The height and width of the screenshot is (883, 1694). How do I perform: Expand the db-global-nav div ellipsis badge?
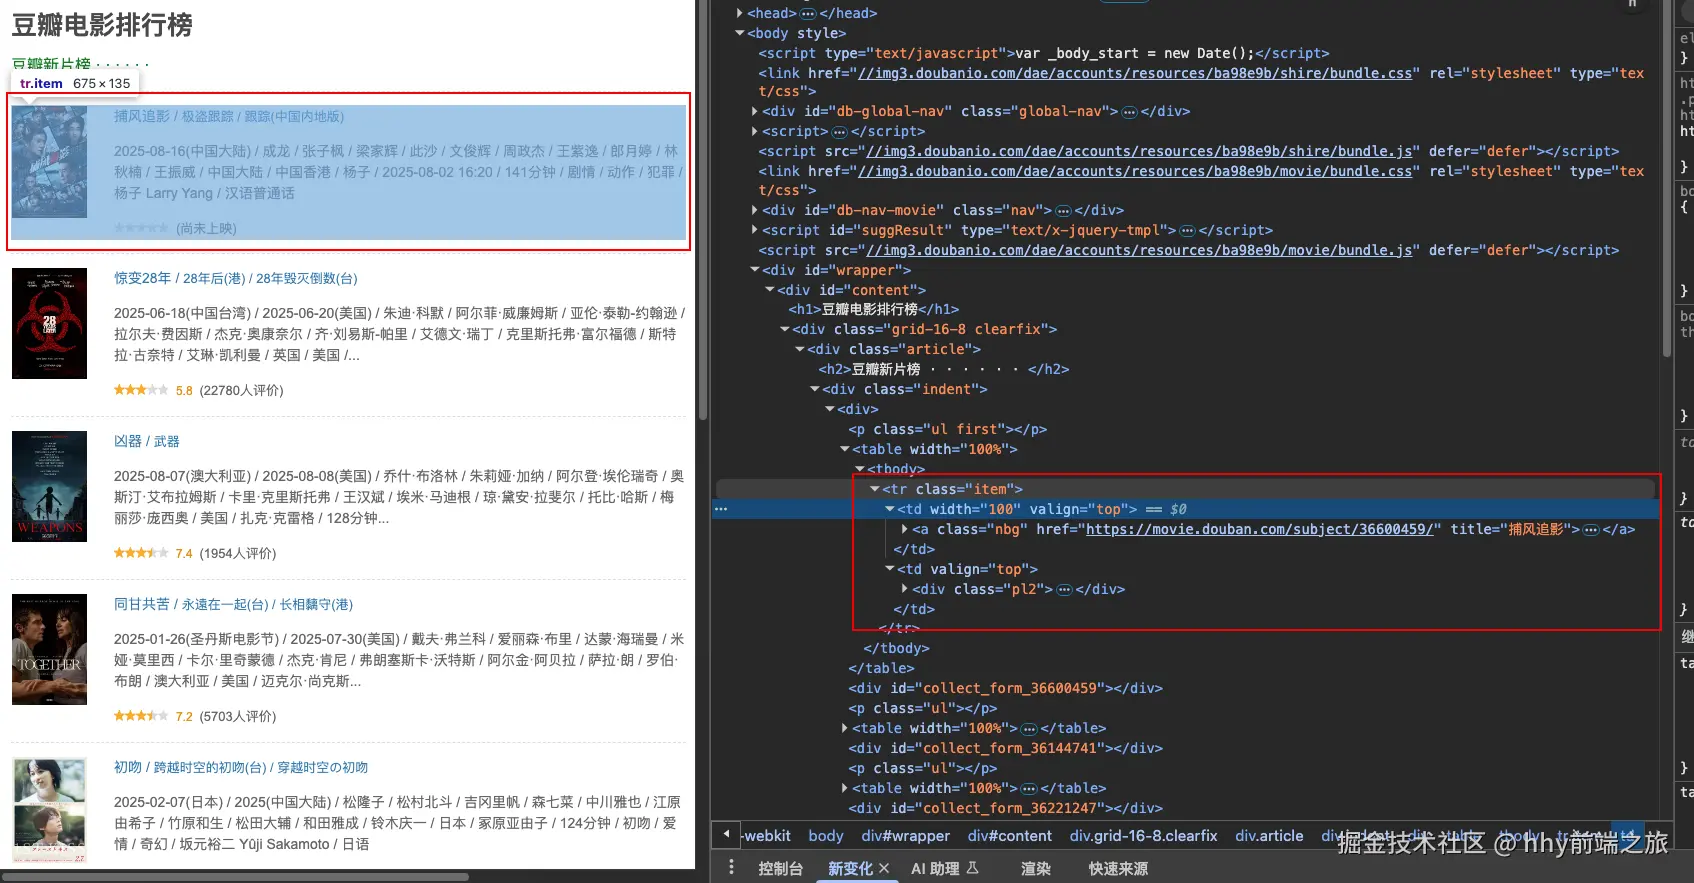[1130, 111]
